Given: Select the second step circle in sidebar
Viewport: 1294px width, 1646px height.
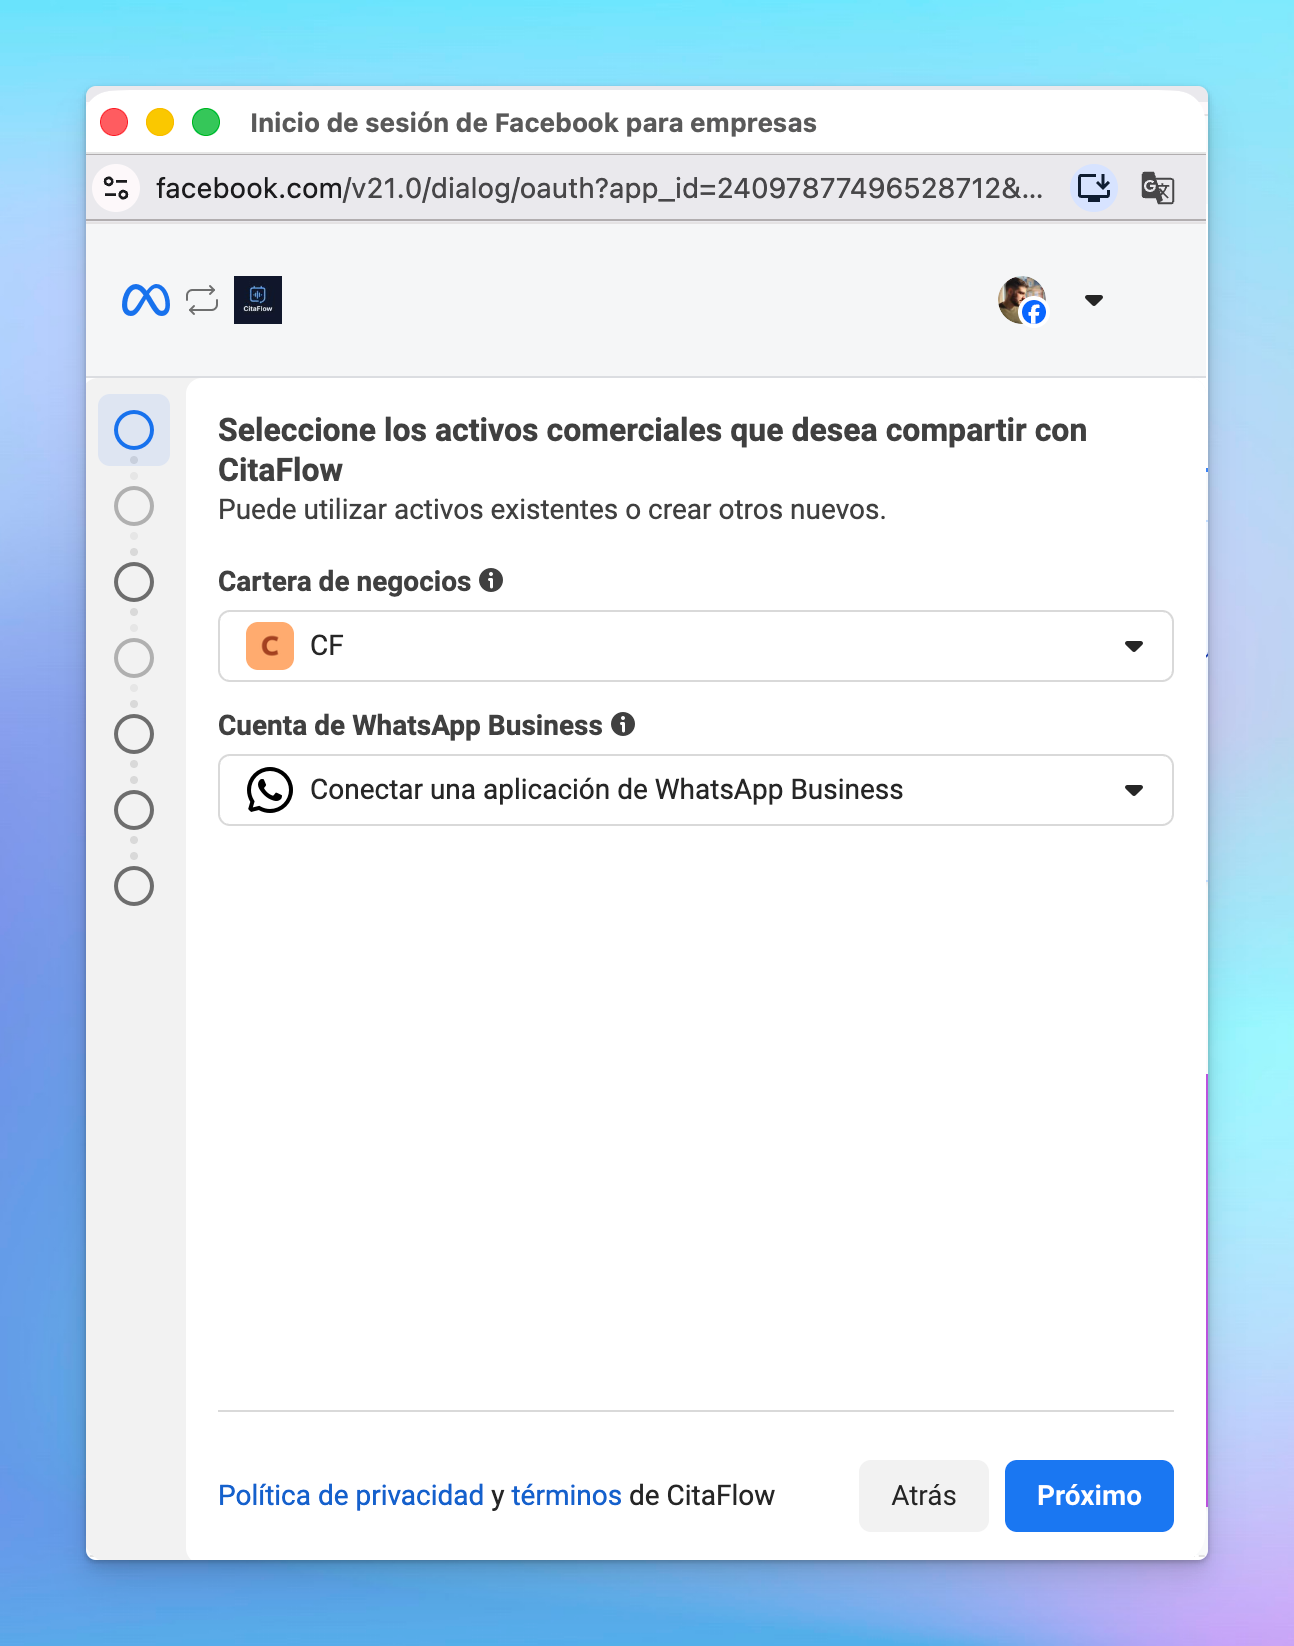Looking at the screenshot, I should pyautogui.click(x=134, y=506).
